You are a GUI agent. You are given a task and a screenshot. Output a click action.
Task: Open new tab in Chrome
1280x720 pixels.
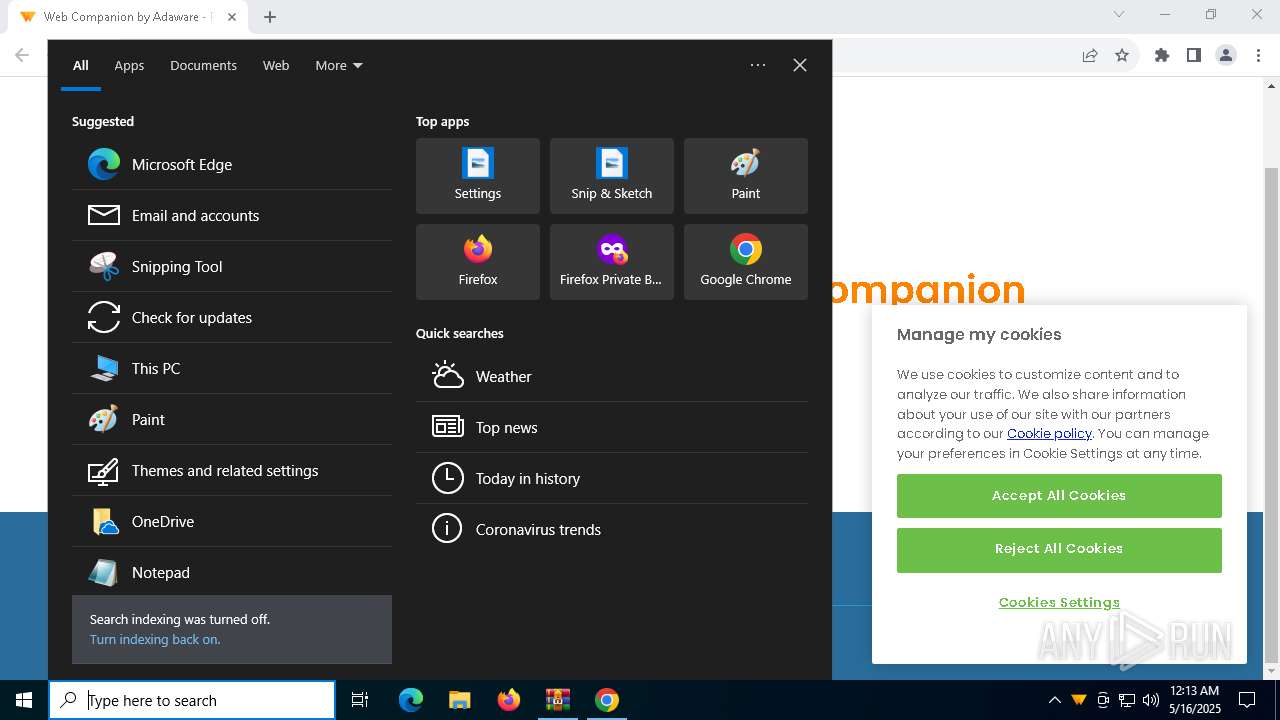pyautogui.click(x=270, y=17)
